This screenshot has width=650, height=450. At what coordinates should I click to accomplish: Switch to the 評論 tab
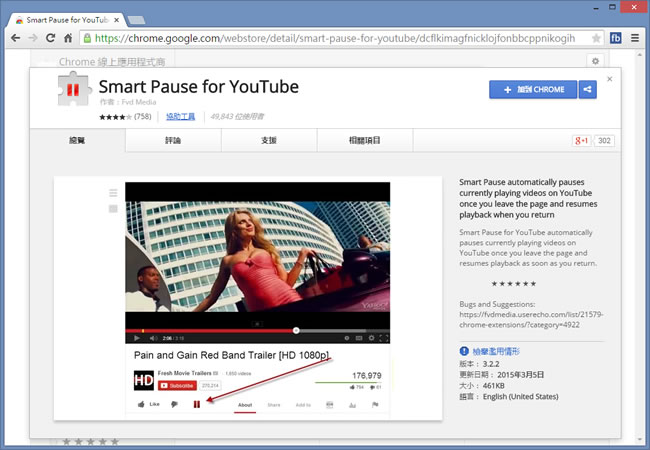click(x=173, y=141)
